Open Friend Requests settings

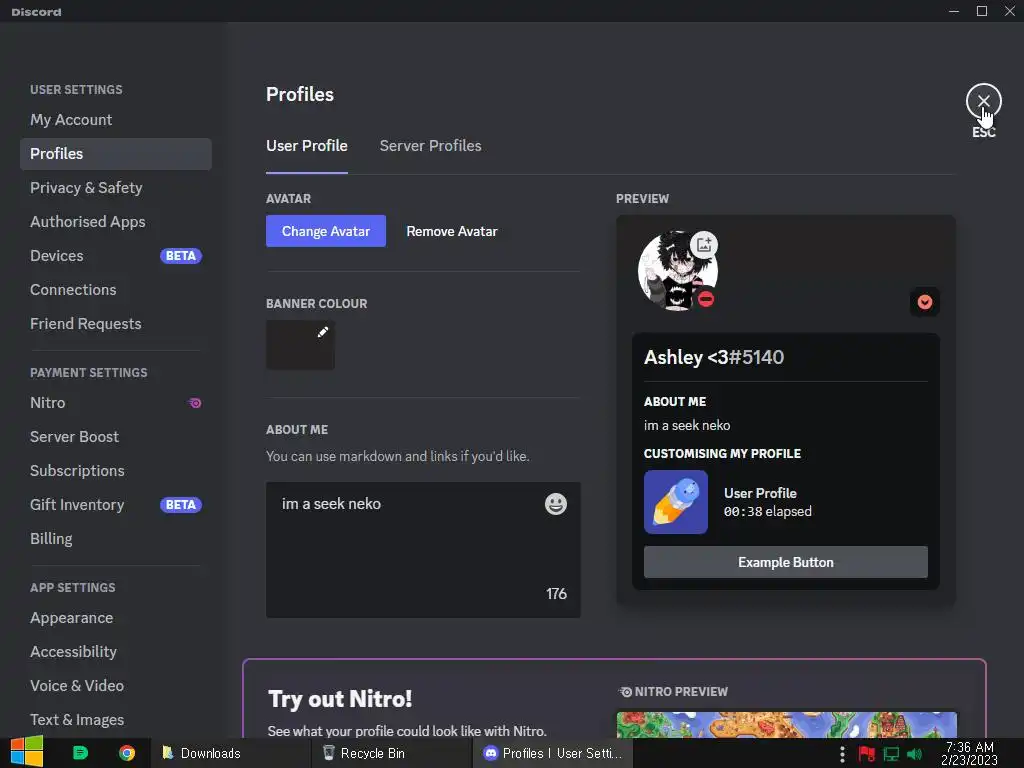coord(116,323)
